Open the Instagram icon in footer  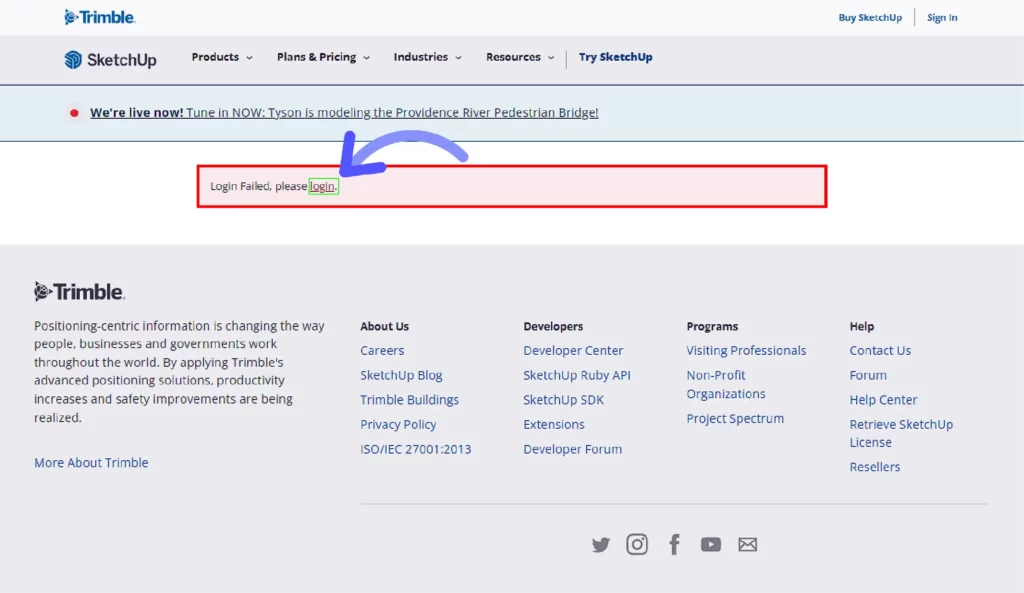tap(637, 544)
